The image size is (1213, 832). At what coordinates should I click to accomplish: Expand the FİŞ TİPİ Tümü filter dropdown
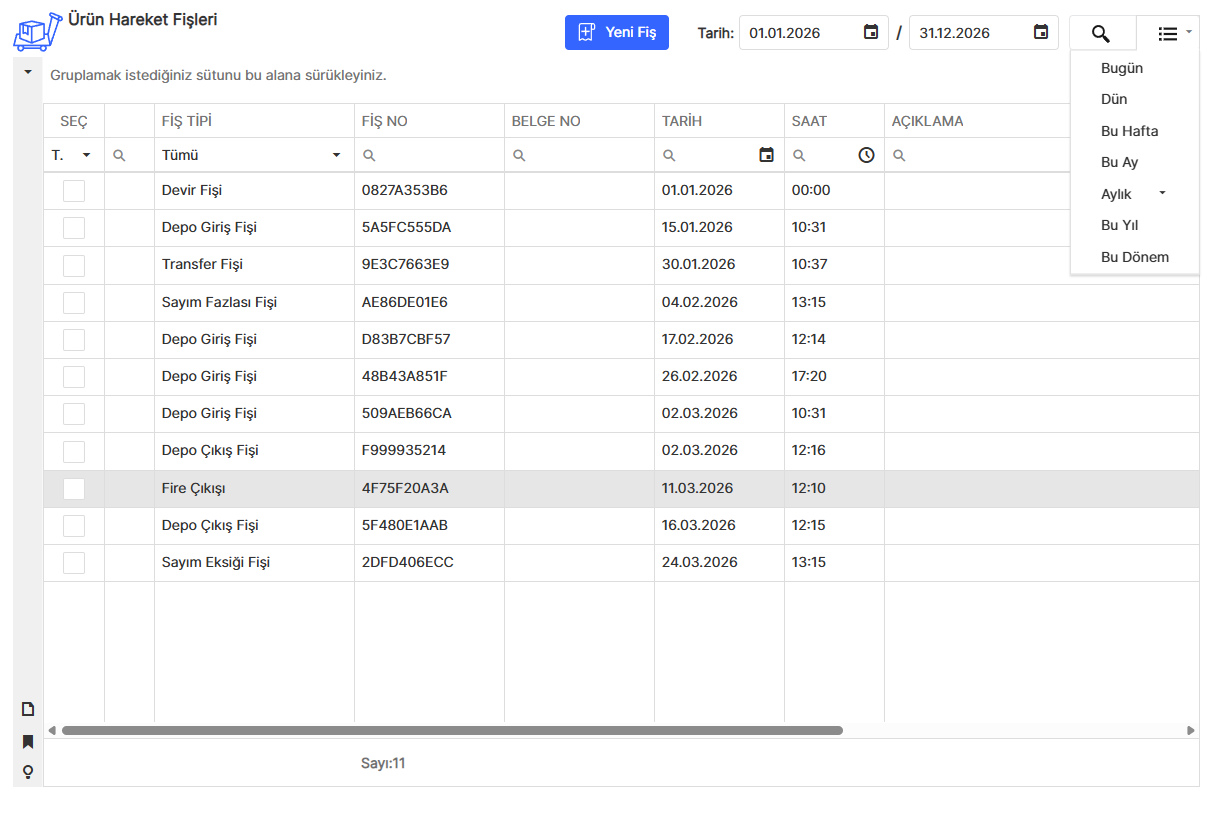click(x=336, y=155)
